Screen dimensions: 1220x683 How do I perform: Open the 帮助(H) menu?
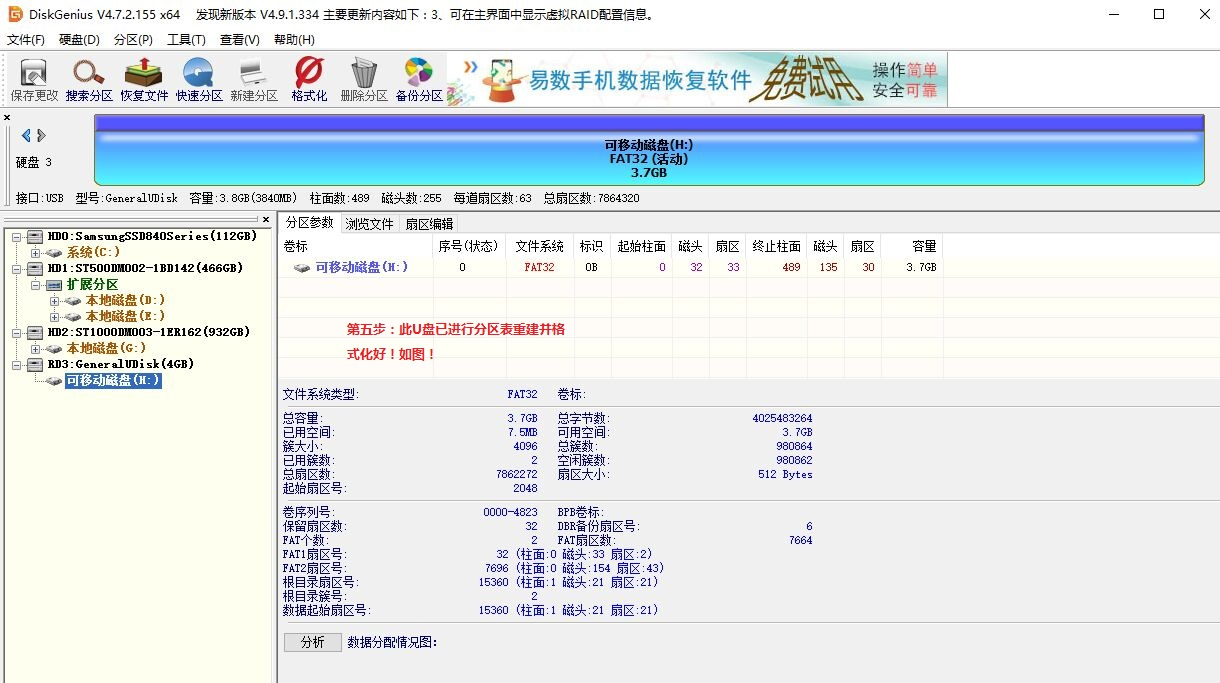(293, 40)
